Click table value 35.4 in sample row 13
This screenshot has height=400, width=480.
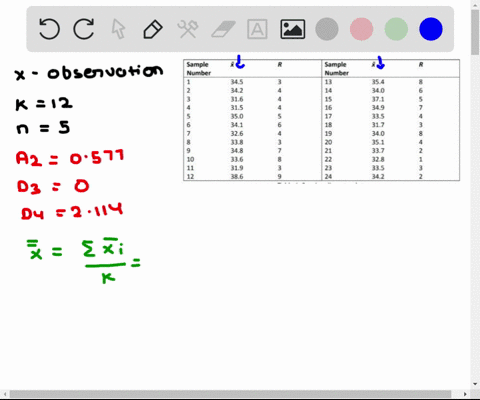(x=378, y=82)
